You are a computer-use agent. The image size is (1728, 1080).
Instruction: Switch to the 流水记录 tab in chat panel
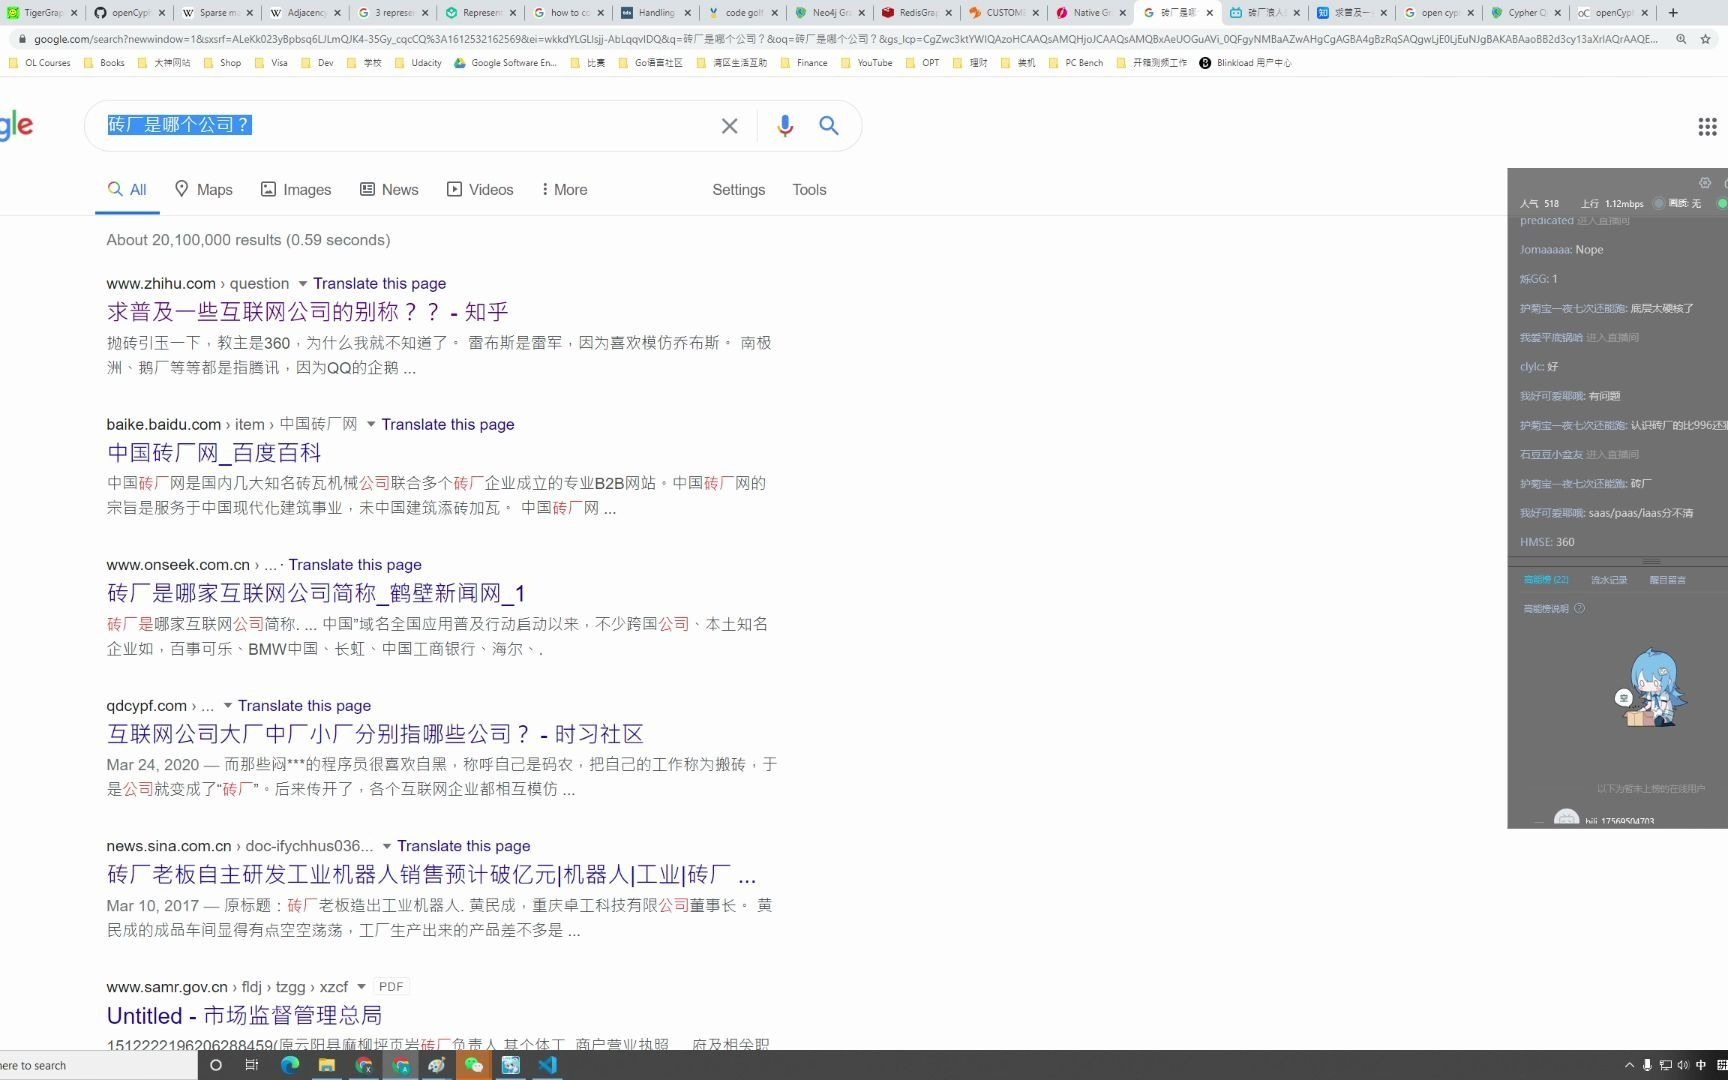[x=1609, y=580]
